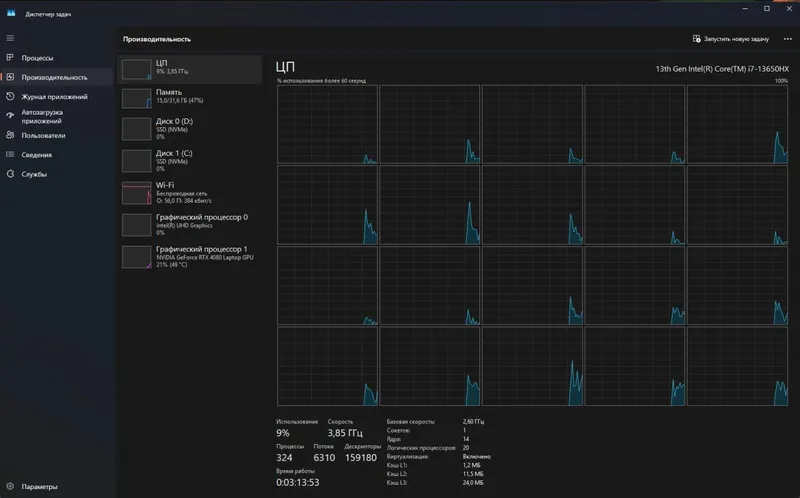Minimize the Диспетчер задач window

[x=745, y=9]
